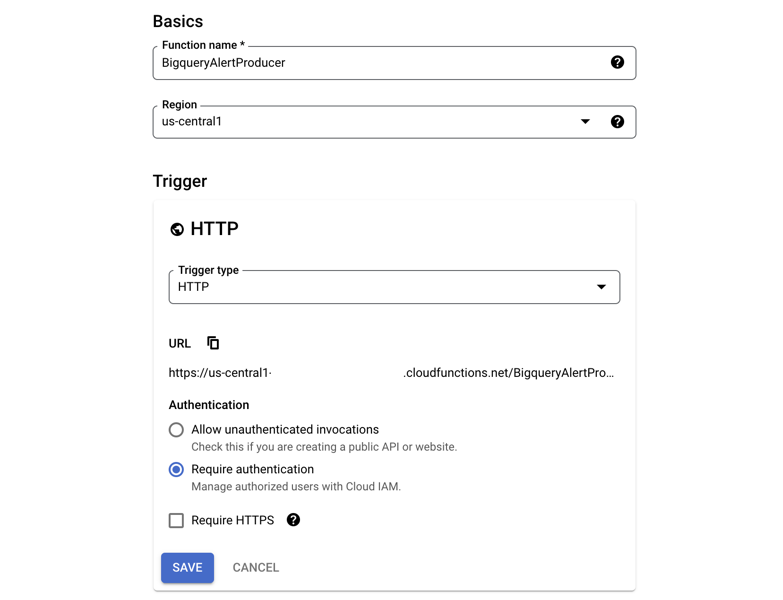The width and height of the screenshot is (783, 600).
Task: Click the Allow unauthenticated invocations label text
Action: (x=285, y=430)
